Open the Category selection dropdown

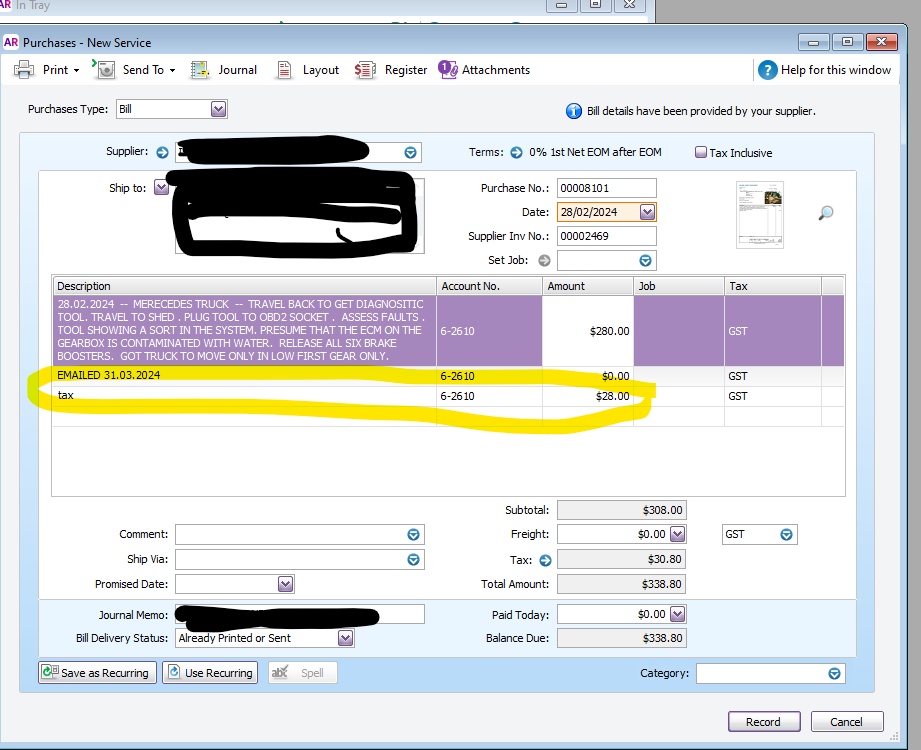pos(834,674)
